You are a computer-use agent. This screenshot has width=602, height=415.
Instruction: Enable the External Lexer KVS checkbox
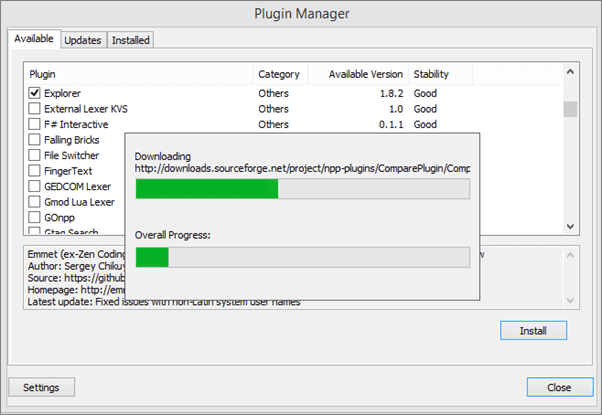coord(35,109)
